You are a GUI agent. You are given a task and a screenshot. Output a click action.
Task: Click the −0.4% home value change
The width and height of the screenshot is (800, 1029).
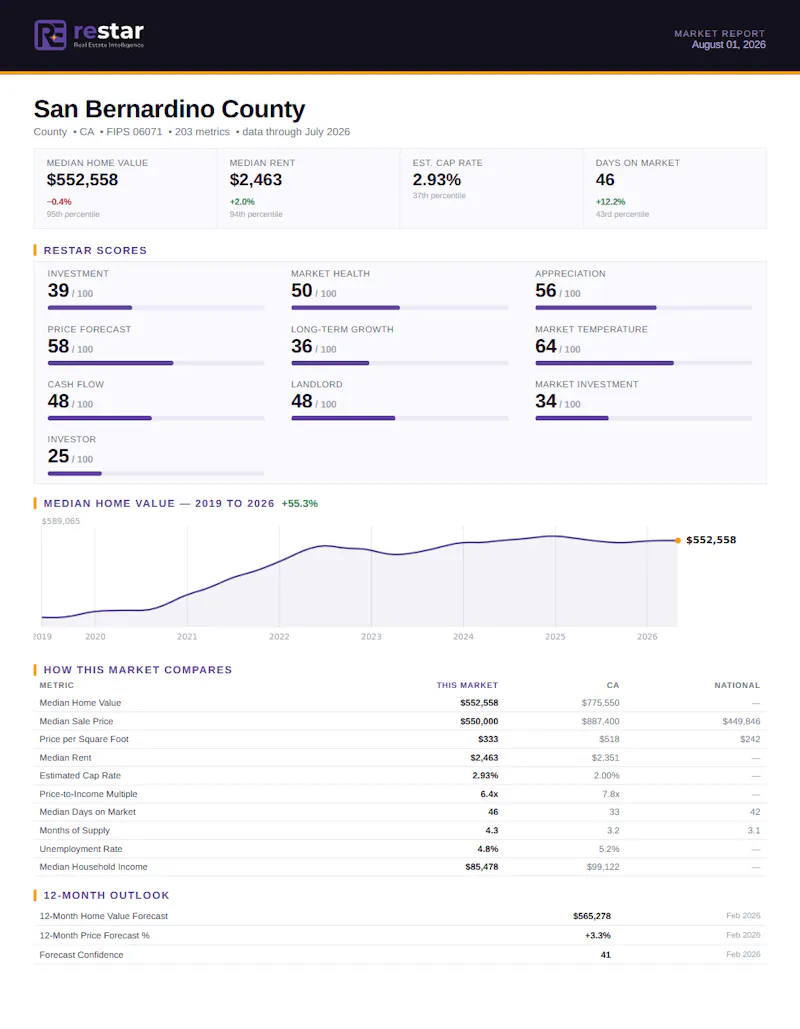59,201
